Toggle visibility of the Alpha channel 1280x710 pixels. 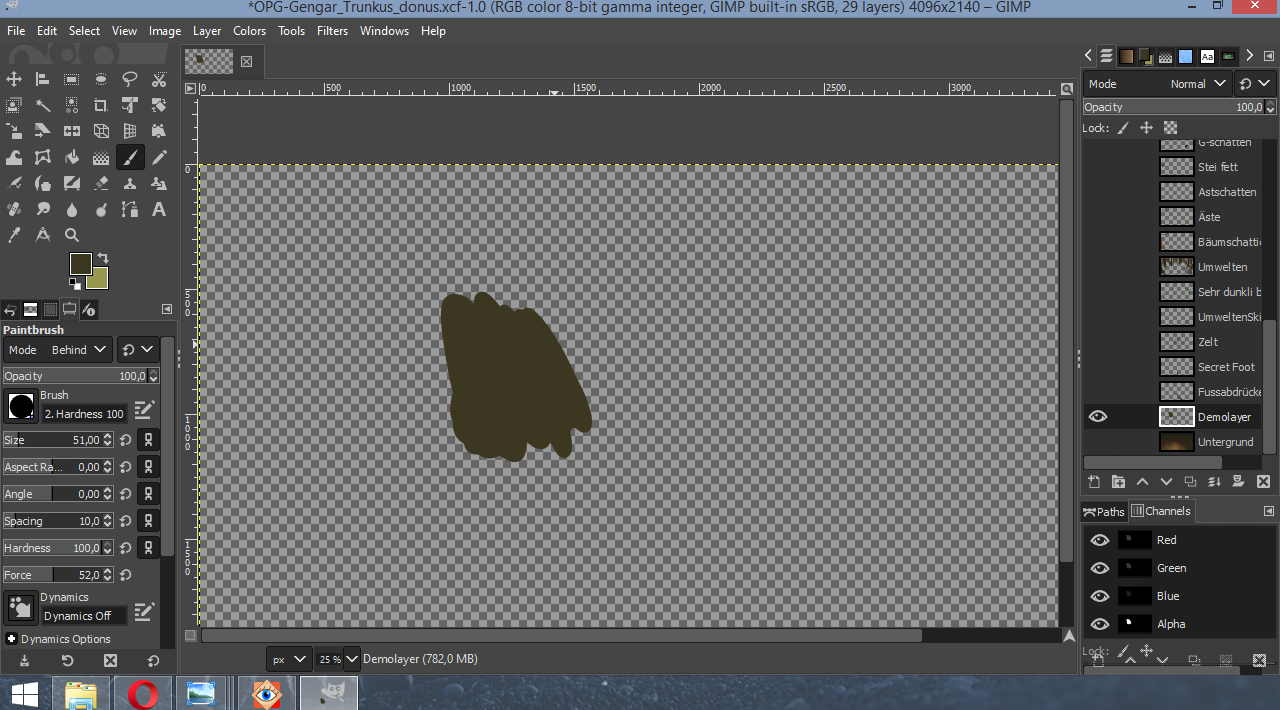click(x=1100, y=624)
